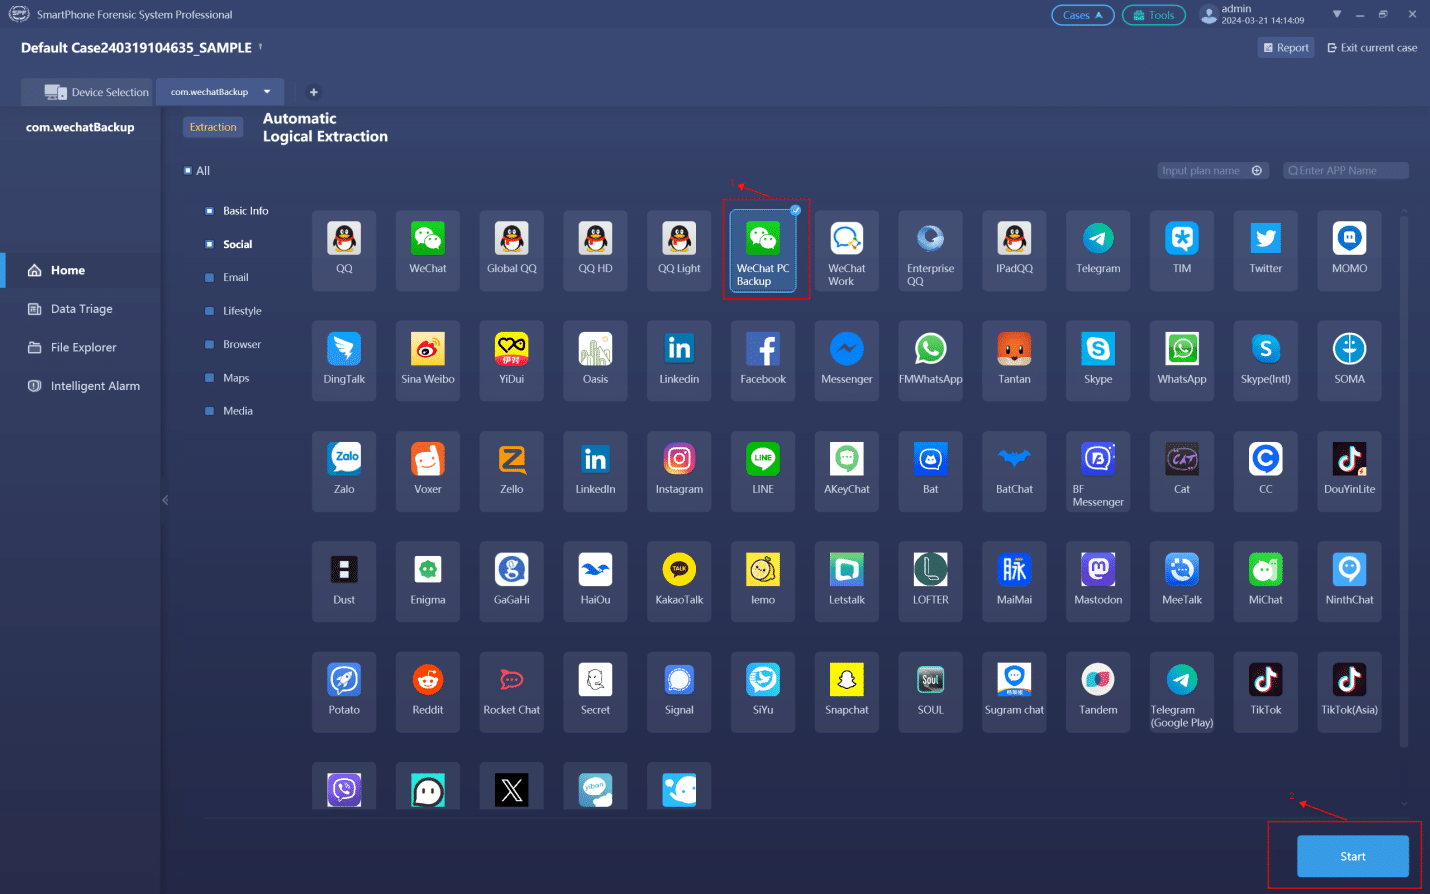Screen dimensions: 1430x894
Task: Select the MOMO app icon
Action: (1350, 251)
